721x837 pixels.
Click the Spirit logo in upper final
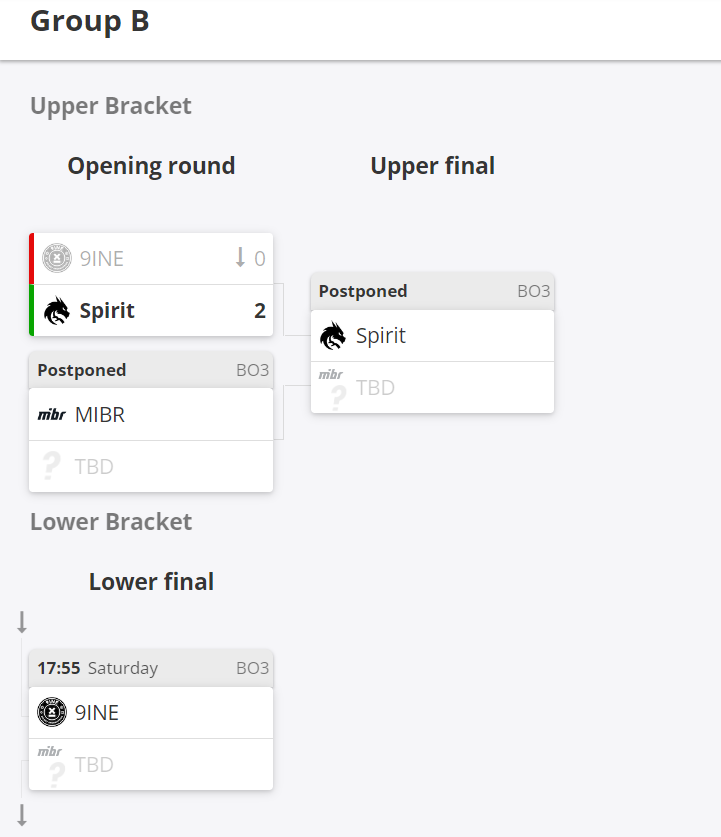(333, 336)
